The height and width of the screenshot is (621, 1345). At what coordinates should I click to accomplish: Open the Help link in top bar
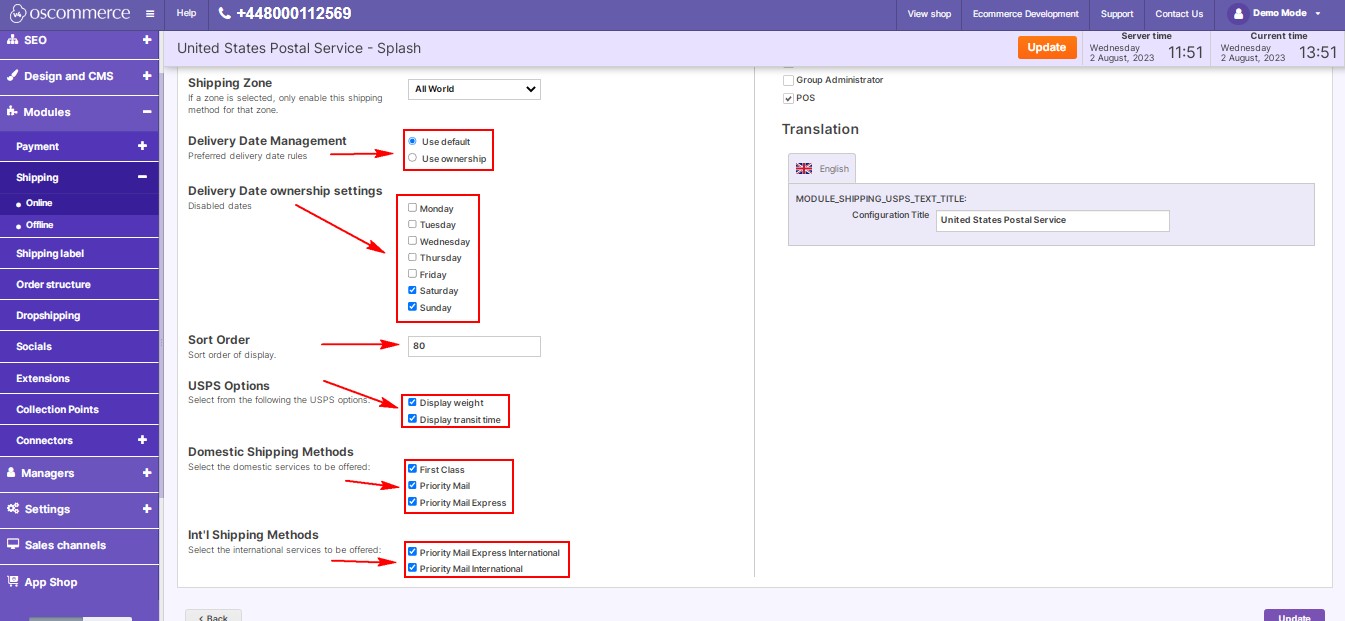click(186, 14)
